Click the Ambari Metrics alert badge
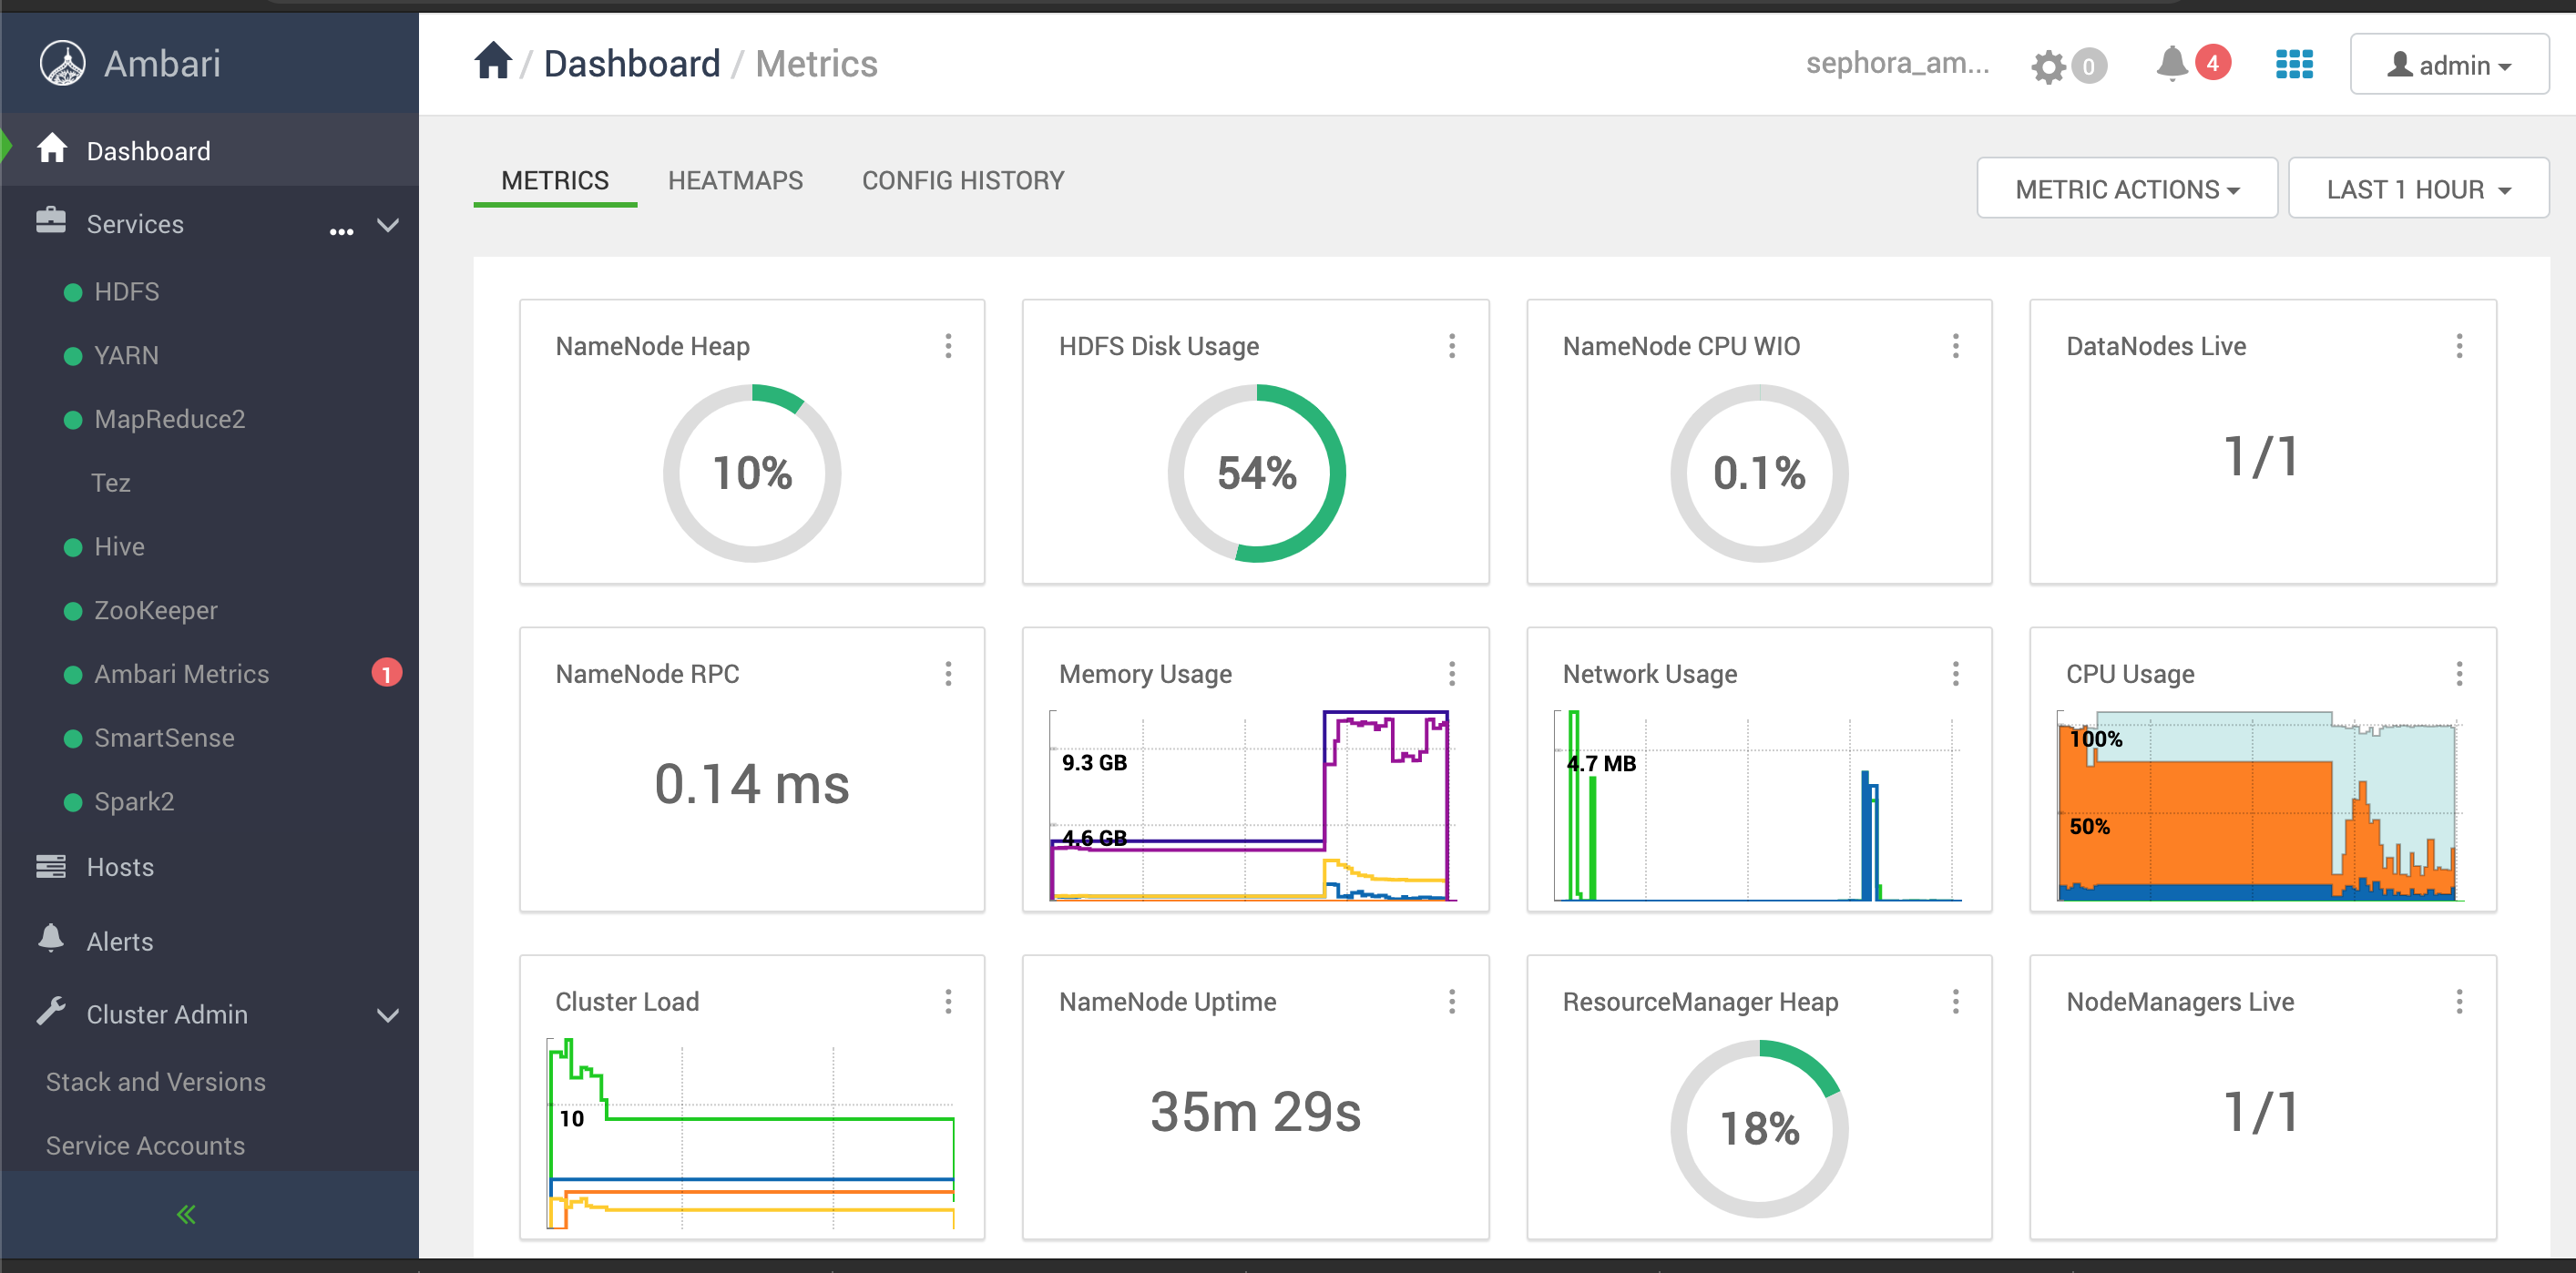The width and height of the screenshot is (2576, 1273). pyautogui.click(x=387, y=673)
